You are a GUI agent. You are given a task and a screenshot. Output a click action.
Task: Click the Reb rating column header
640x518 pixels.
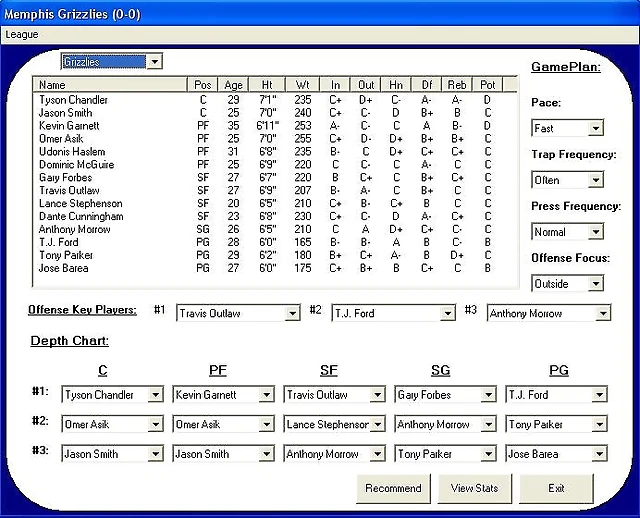(x=457, y=84)
